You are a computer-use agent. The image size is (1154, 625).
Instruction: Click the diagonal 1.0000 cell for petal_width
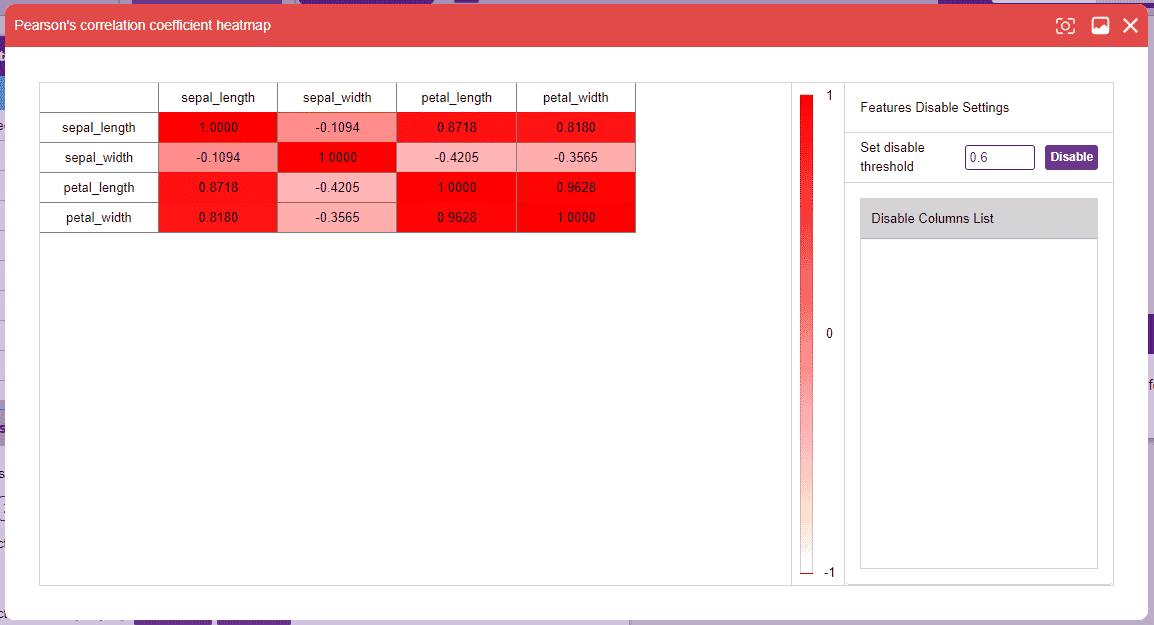(x=576, y=217)
